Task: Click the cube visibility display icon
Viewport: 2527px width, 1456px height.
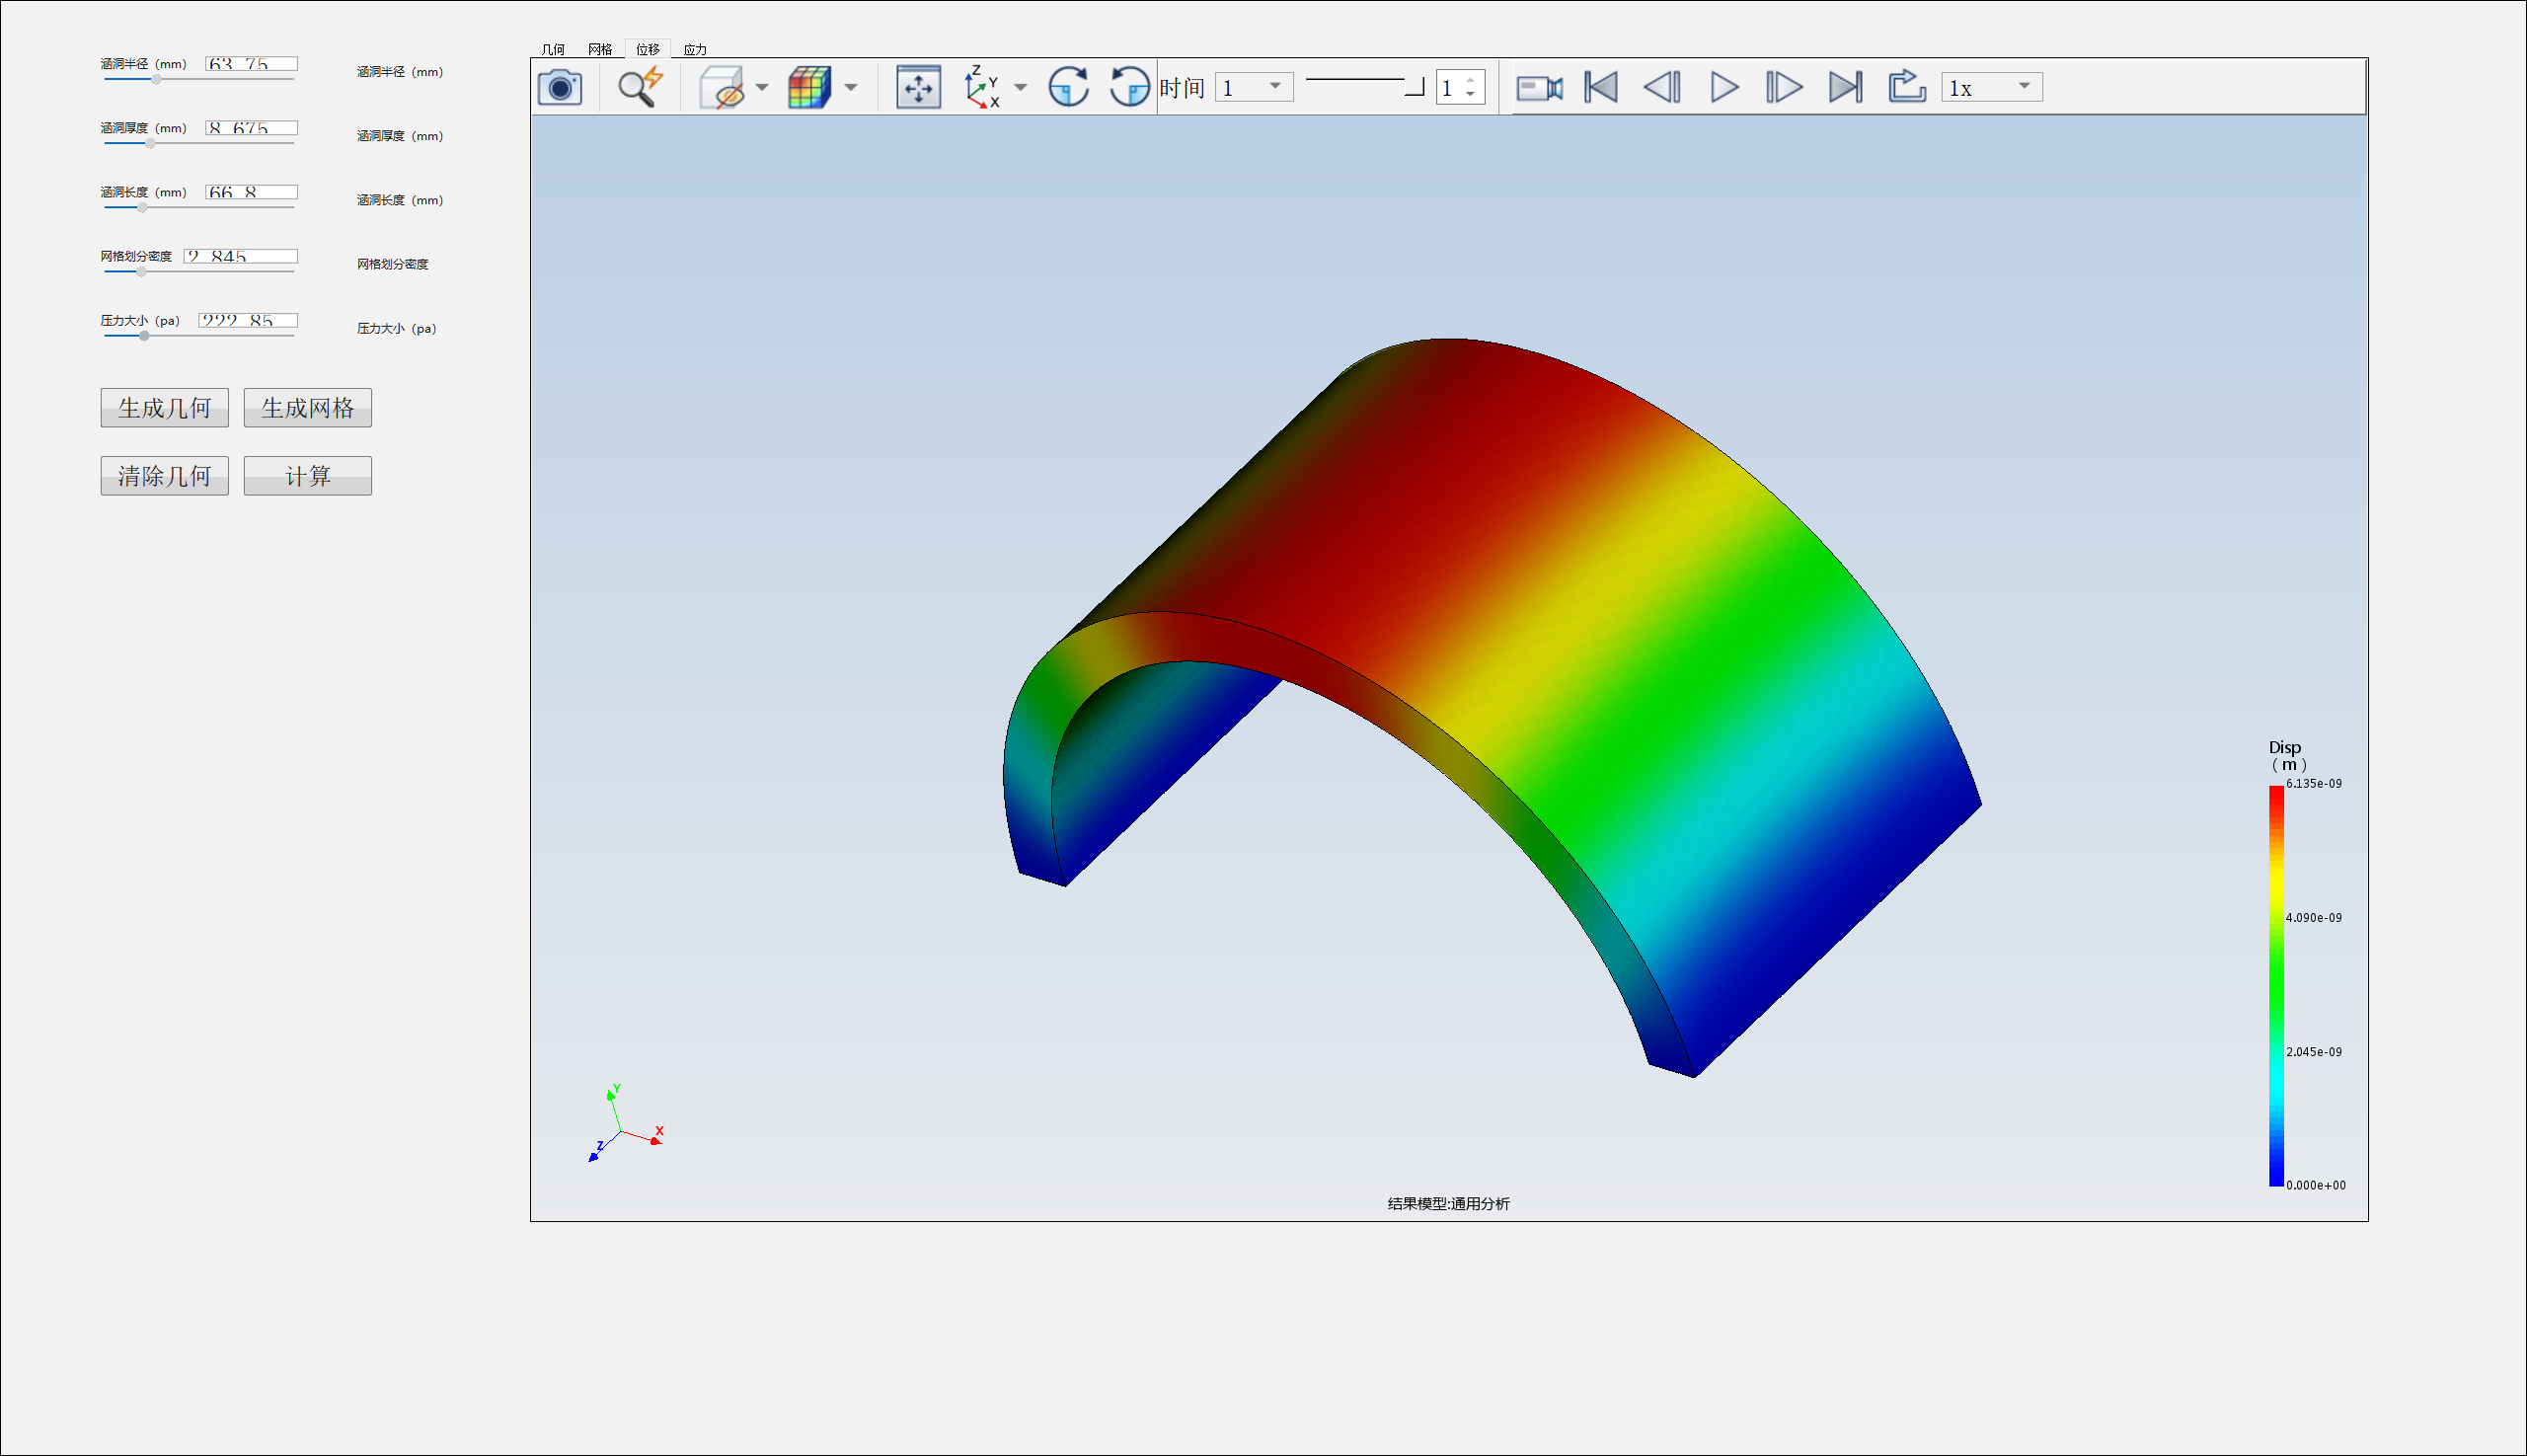Action: (x=722, y=88)
